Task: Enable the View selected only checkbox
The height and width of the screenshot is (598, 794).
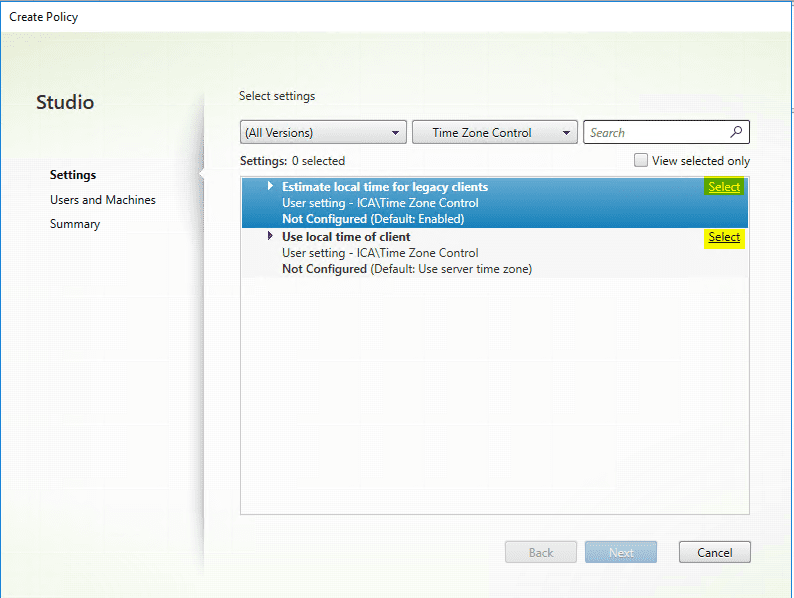Action: [x=641, y=160]
